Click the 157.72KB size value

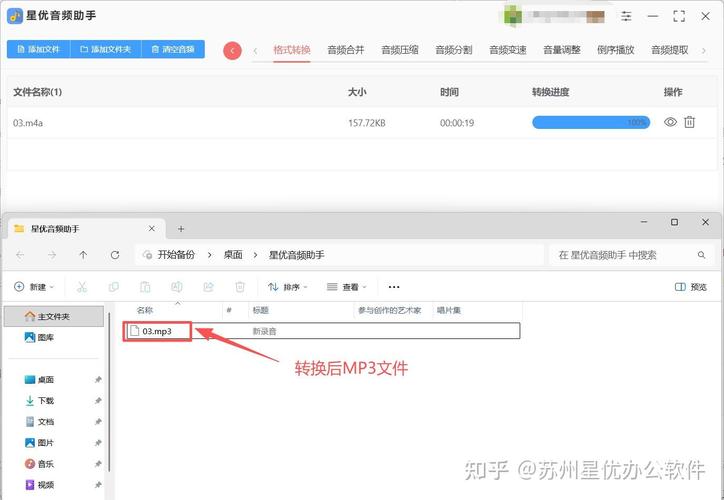pyautogui.click(x=367, y=123)
